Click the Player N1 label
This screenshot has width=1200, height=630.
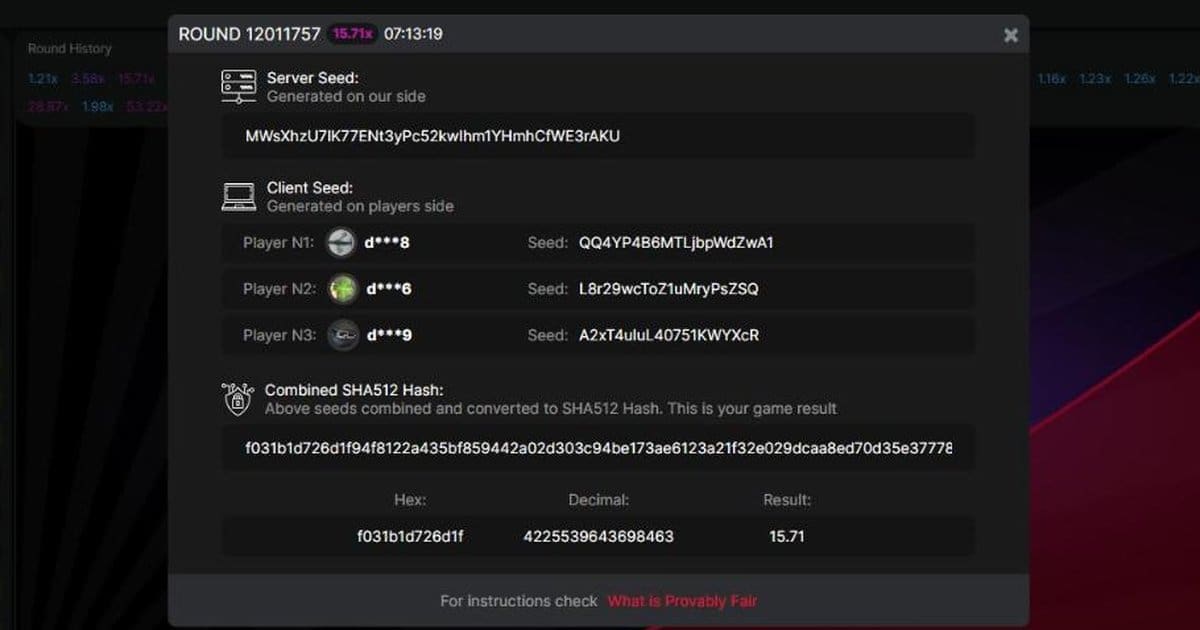click(279, 243)
